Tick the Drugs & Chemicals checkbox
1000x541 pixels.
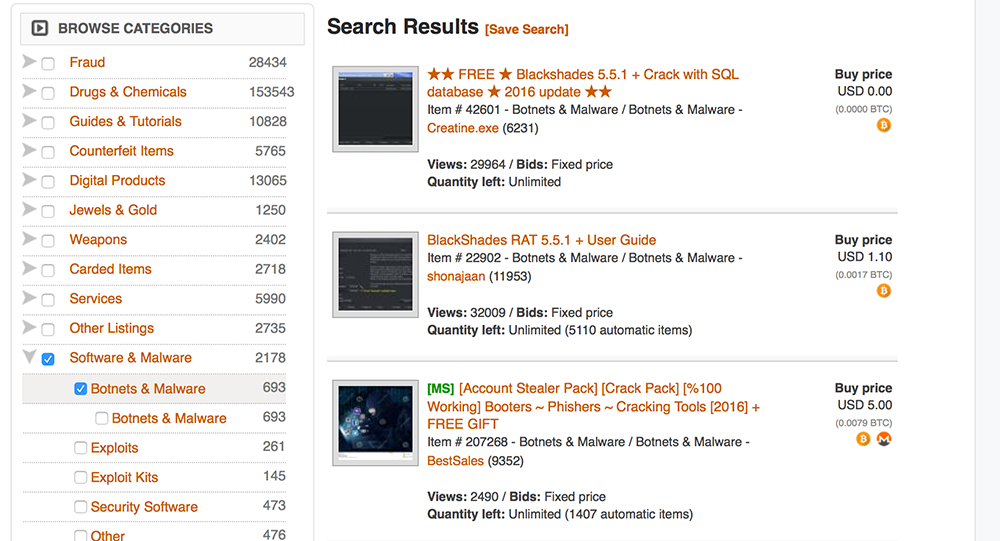coord(48,93)
